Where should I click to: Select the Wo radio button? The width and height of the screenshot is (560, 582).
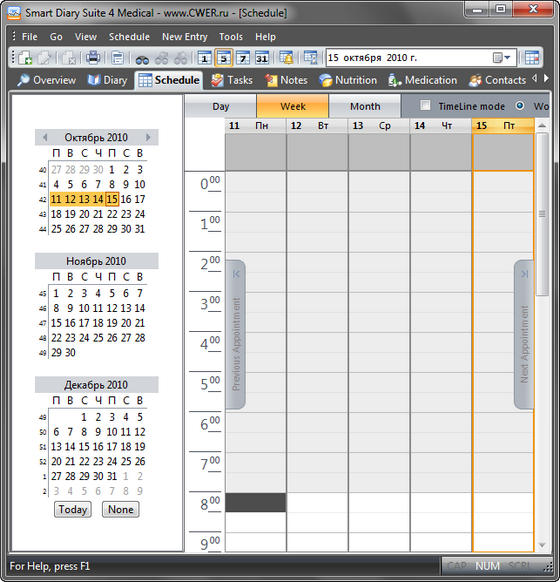(520, 106)
